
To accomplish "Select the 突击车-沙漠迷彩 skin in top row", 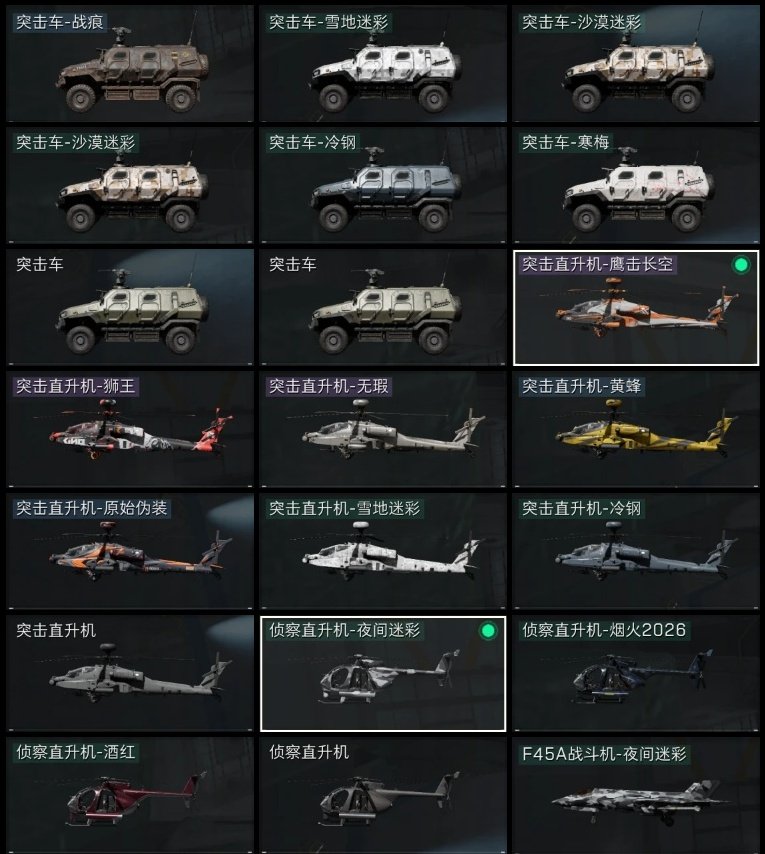I will point(636,64).
